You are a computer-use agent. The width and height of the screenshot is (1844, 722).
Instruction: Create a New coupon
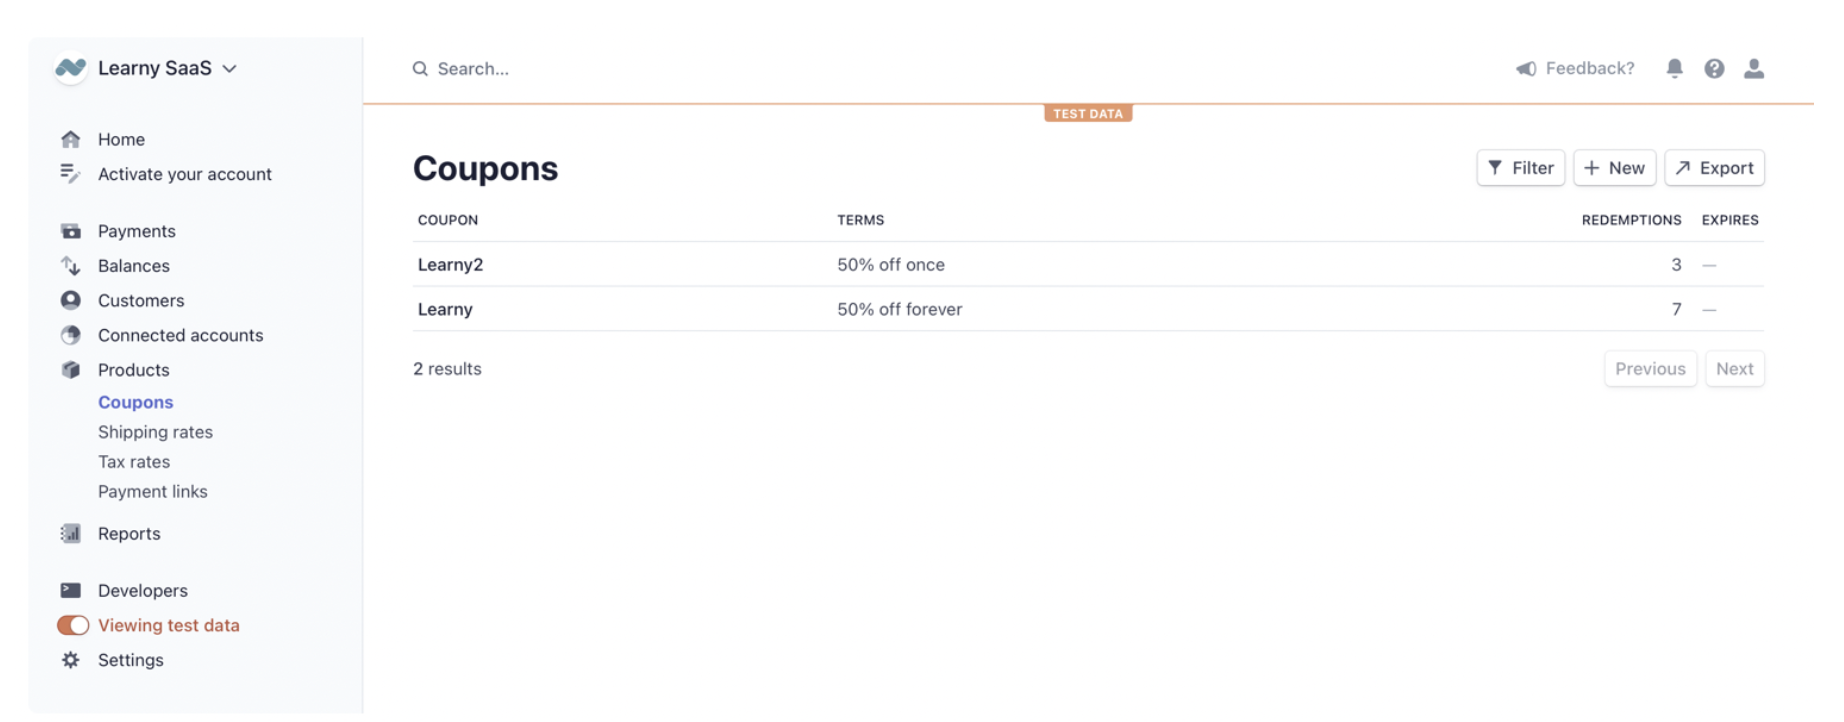(1614, 168)
